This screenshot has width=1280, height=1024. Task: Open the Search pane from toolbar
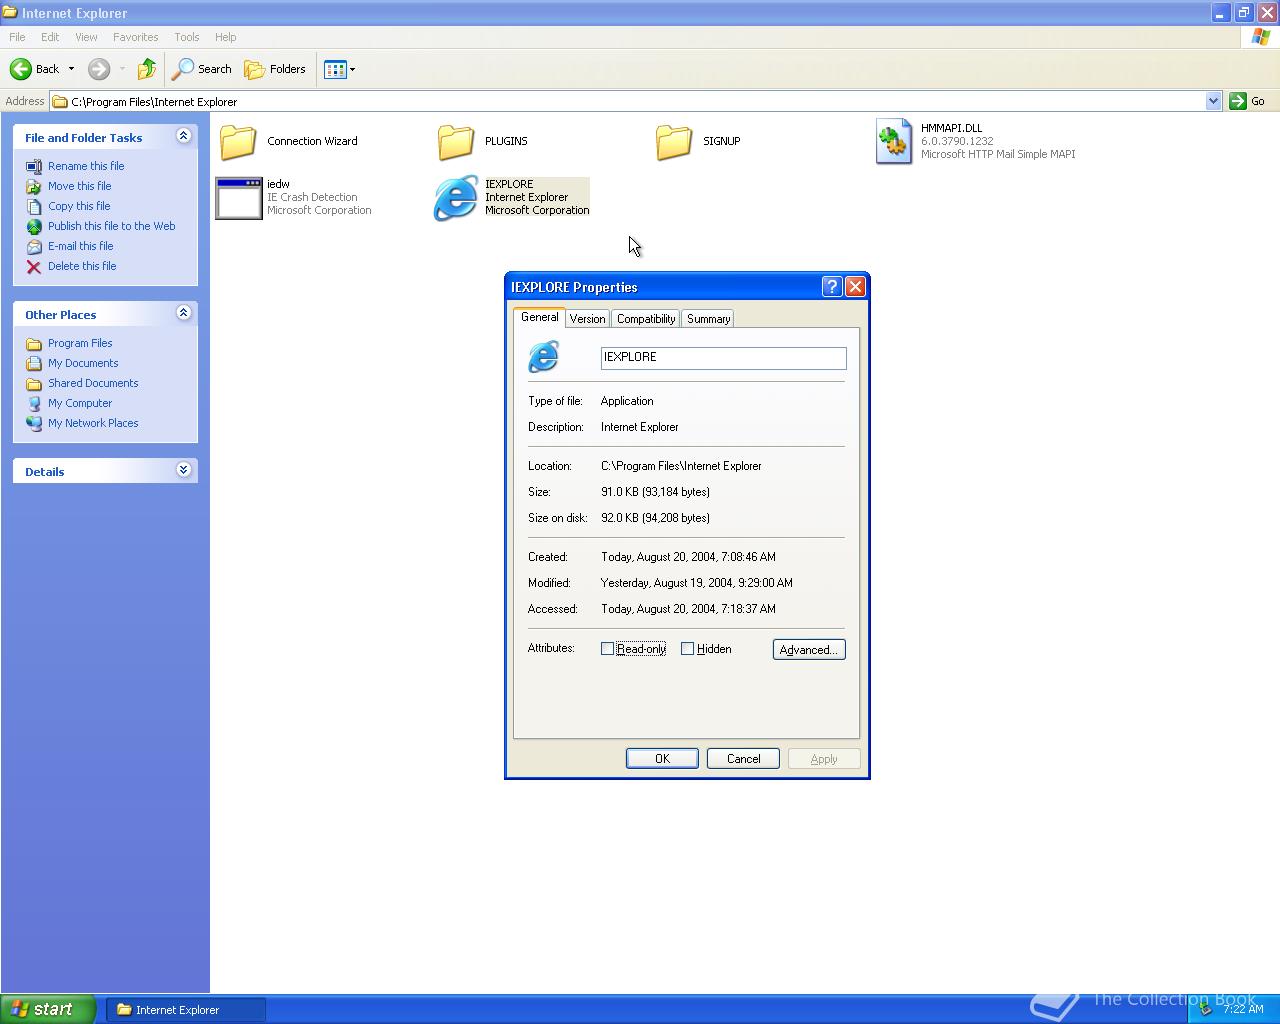202,69
